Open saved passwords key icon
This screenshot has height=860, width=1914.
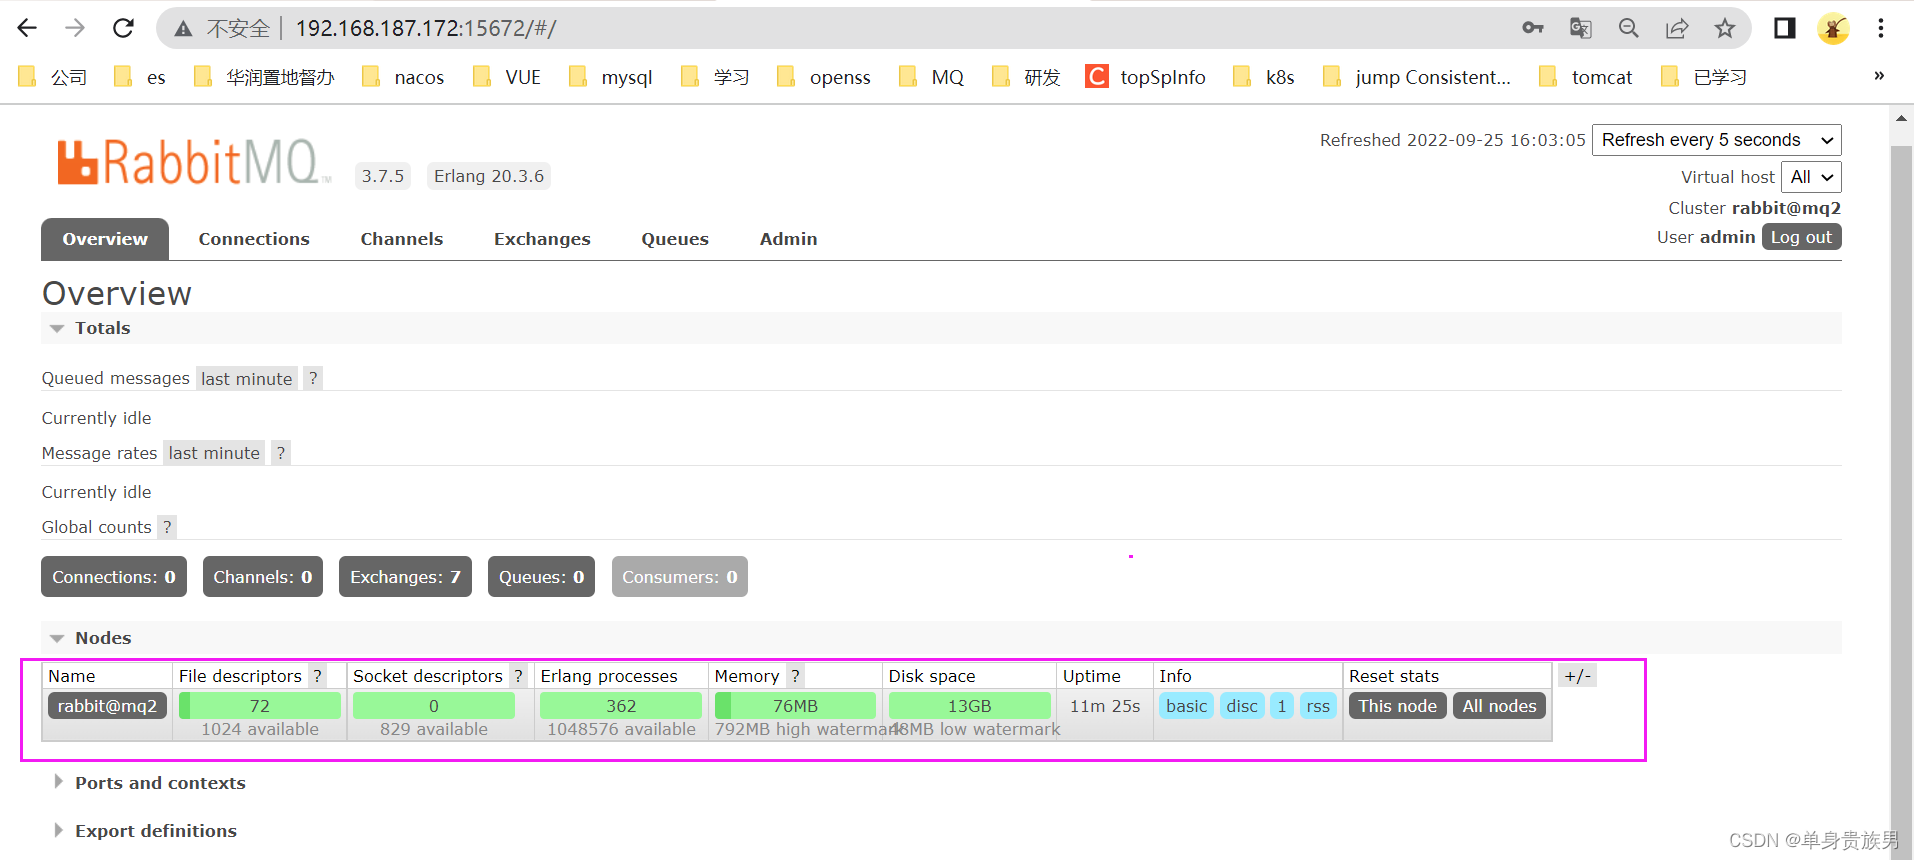[x=1533, y=28]
